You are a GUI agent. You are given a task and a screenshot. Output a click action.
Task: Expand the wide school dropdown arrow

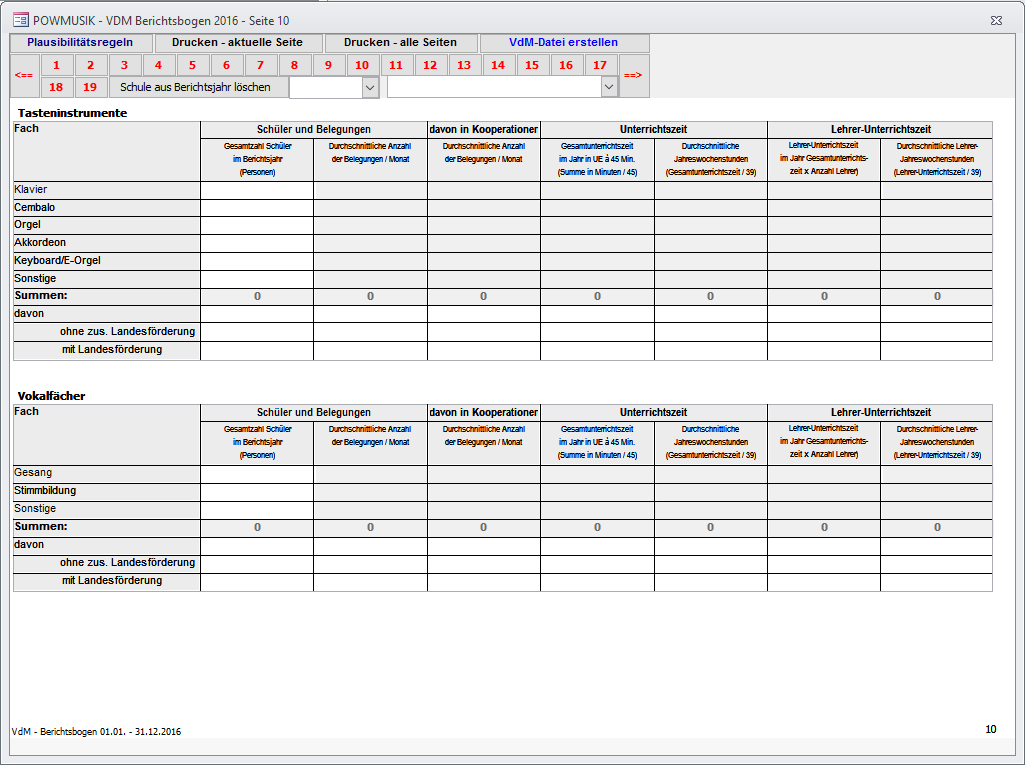(x=608, y=88)
